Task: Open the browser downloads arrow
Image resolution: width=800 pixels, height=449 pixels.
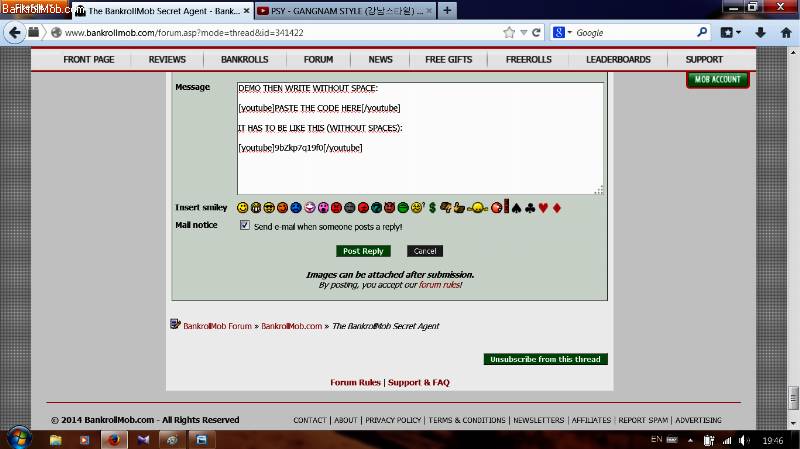Action: (760, 33)
